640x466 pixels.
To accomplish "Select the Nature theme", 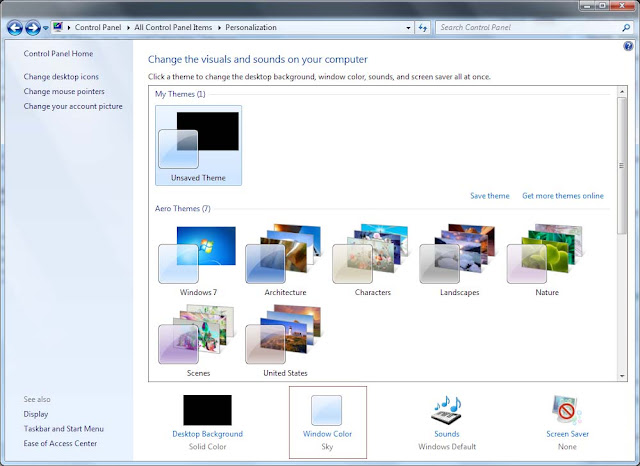I will [x=547, y=260].
